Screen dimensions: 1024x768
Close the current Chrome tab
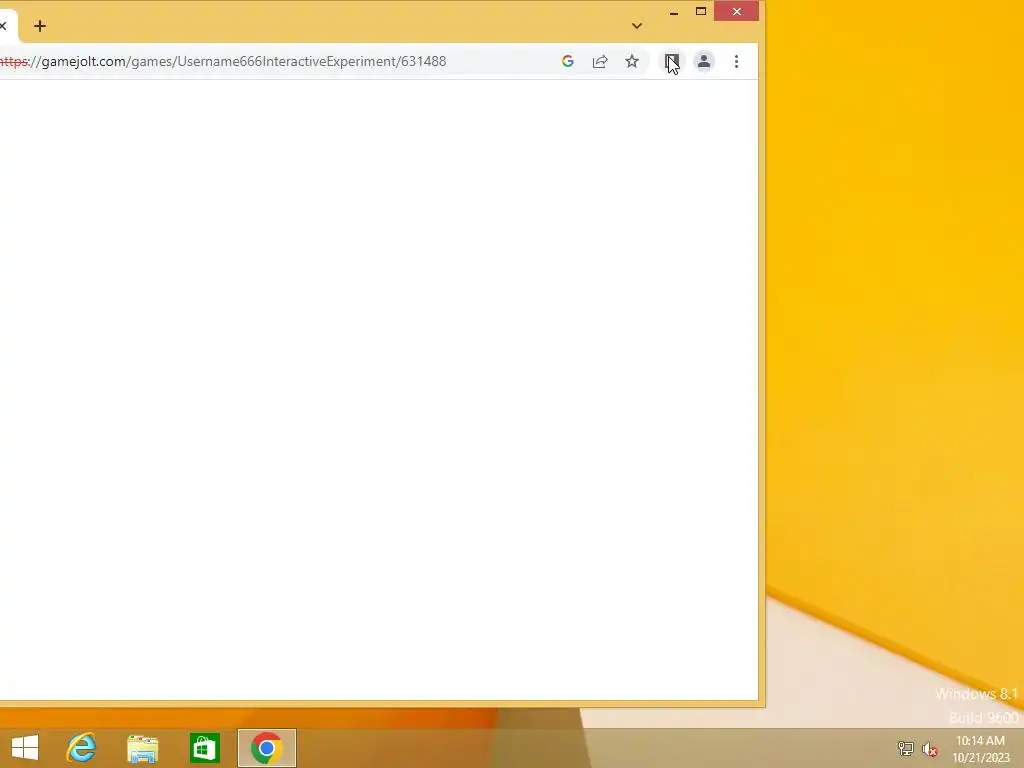click(3, 26)
